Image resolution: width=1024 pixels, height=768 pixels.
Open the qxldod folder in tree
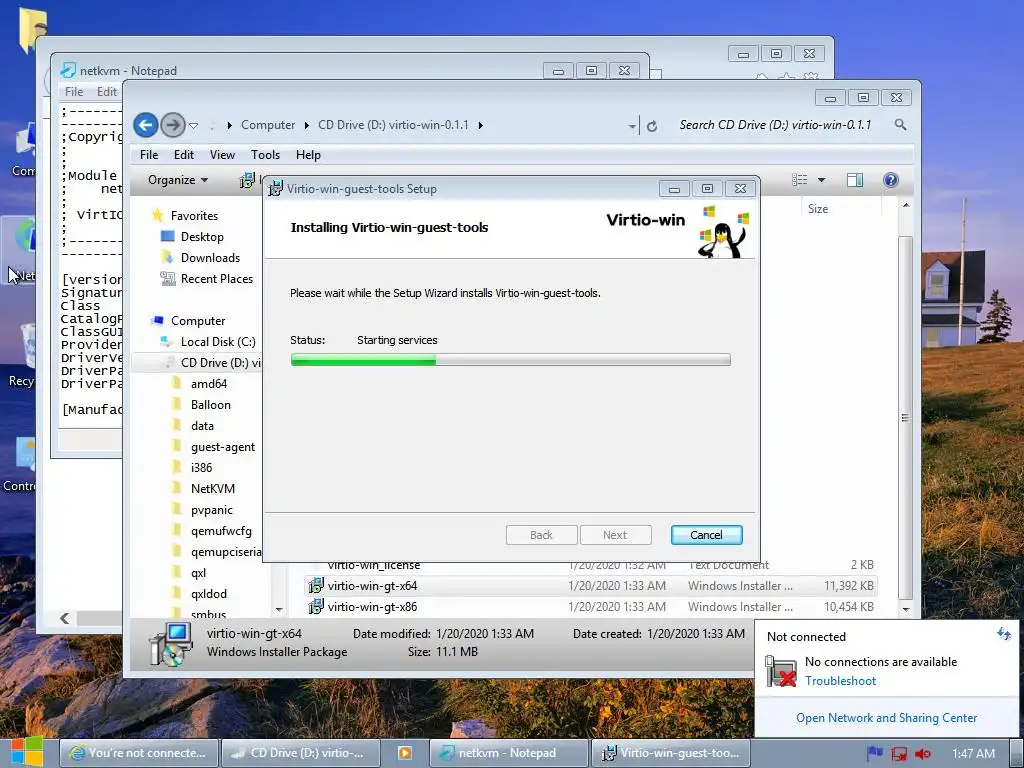[x=208, y=594]
